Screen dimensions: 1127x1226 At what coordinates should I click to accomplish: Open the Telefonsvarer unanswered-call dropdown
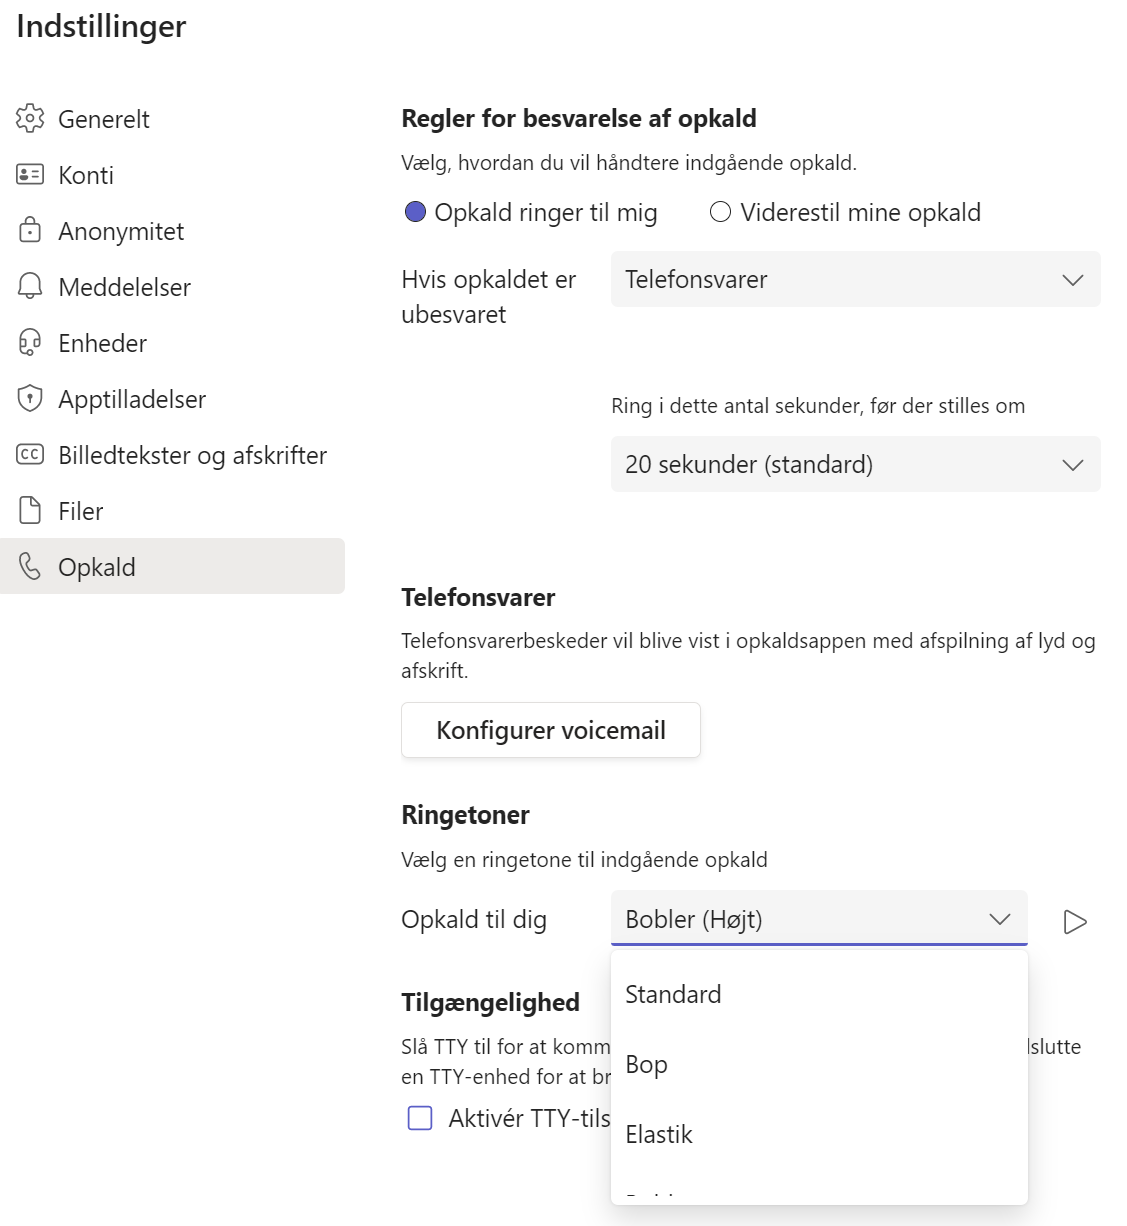[x=855, y=280]
